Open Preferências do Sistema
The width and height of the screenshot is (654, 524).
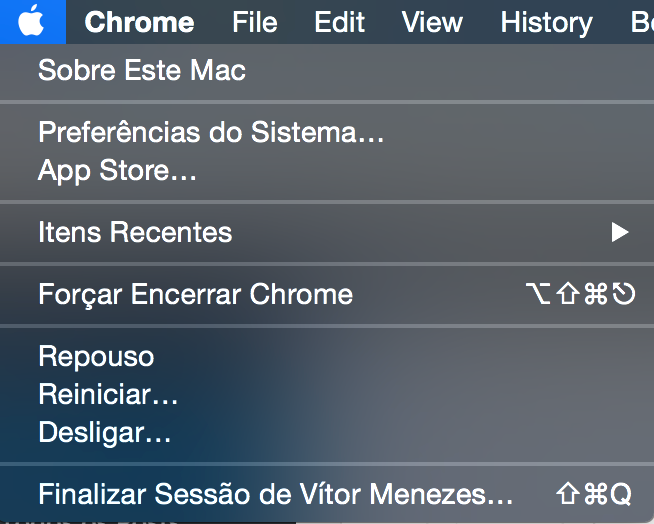point(211,132)
